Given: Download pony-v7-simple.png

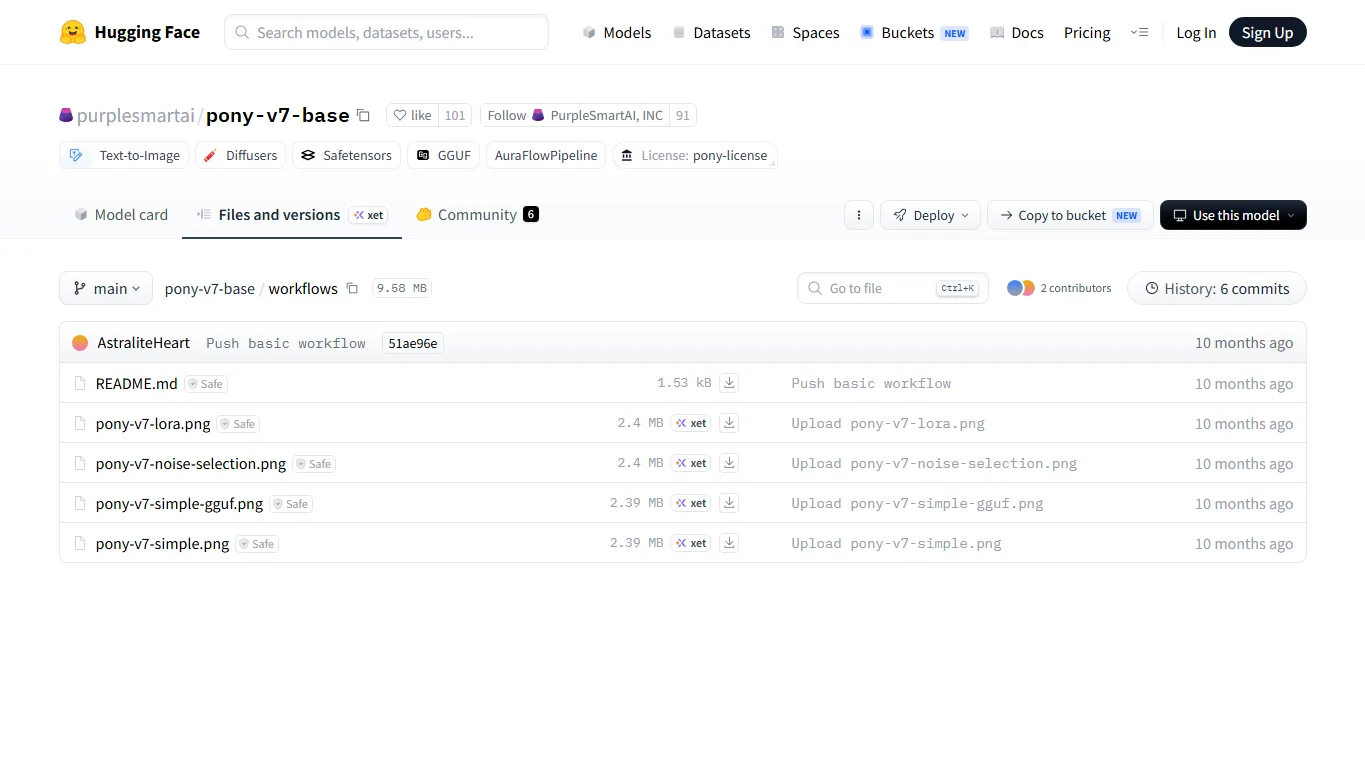Looking at the screenshot, I should 730,543.
